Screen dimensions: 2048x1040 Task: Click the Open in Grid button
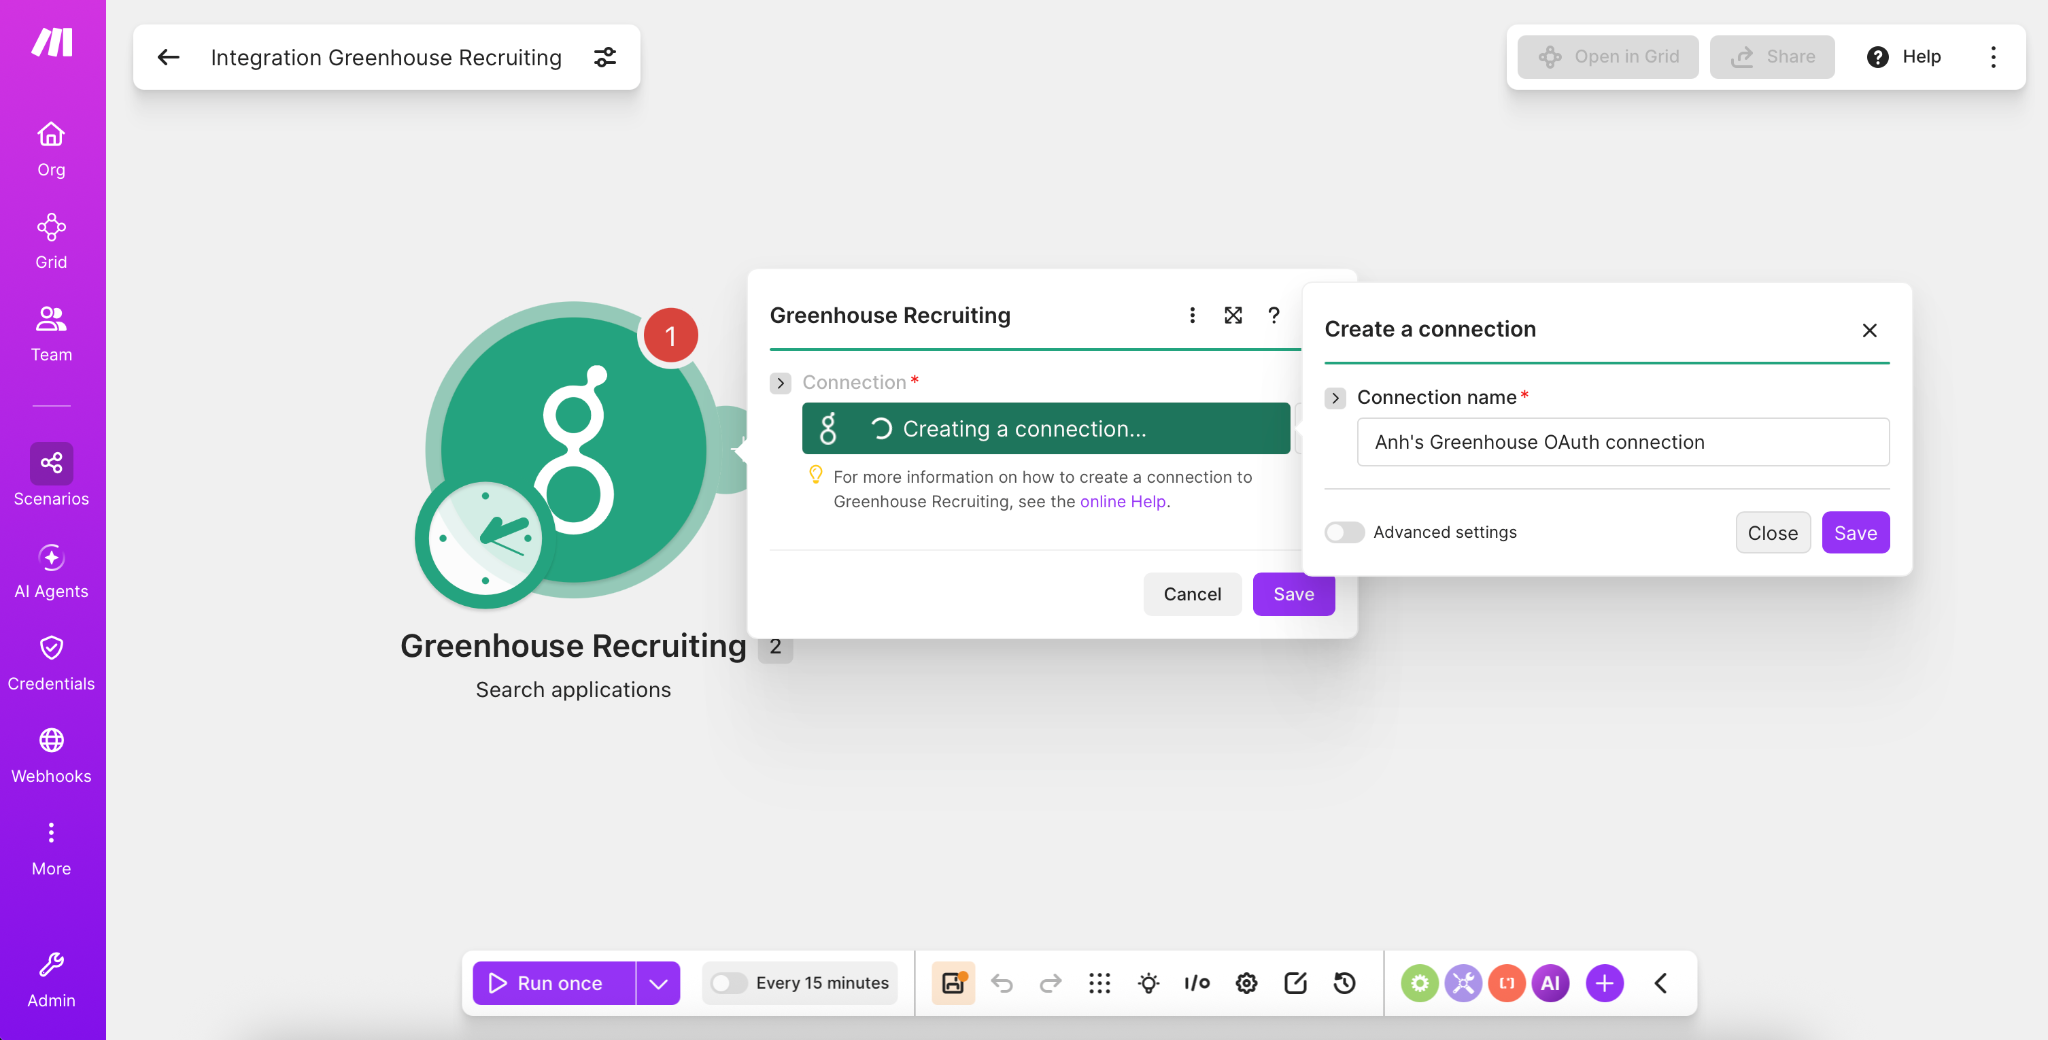1608,57
